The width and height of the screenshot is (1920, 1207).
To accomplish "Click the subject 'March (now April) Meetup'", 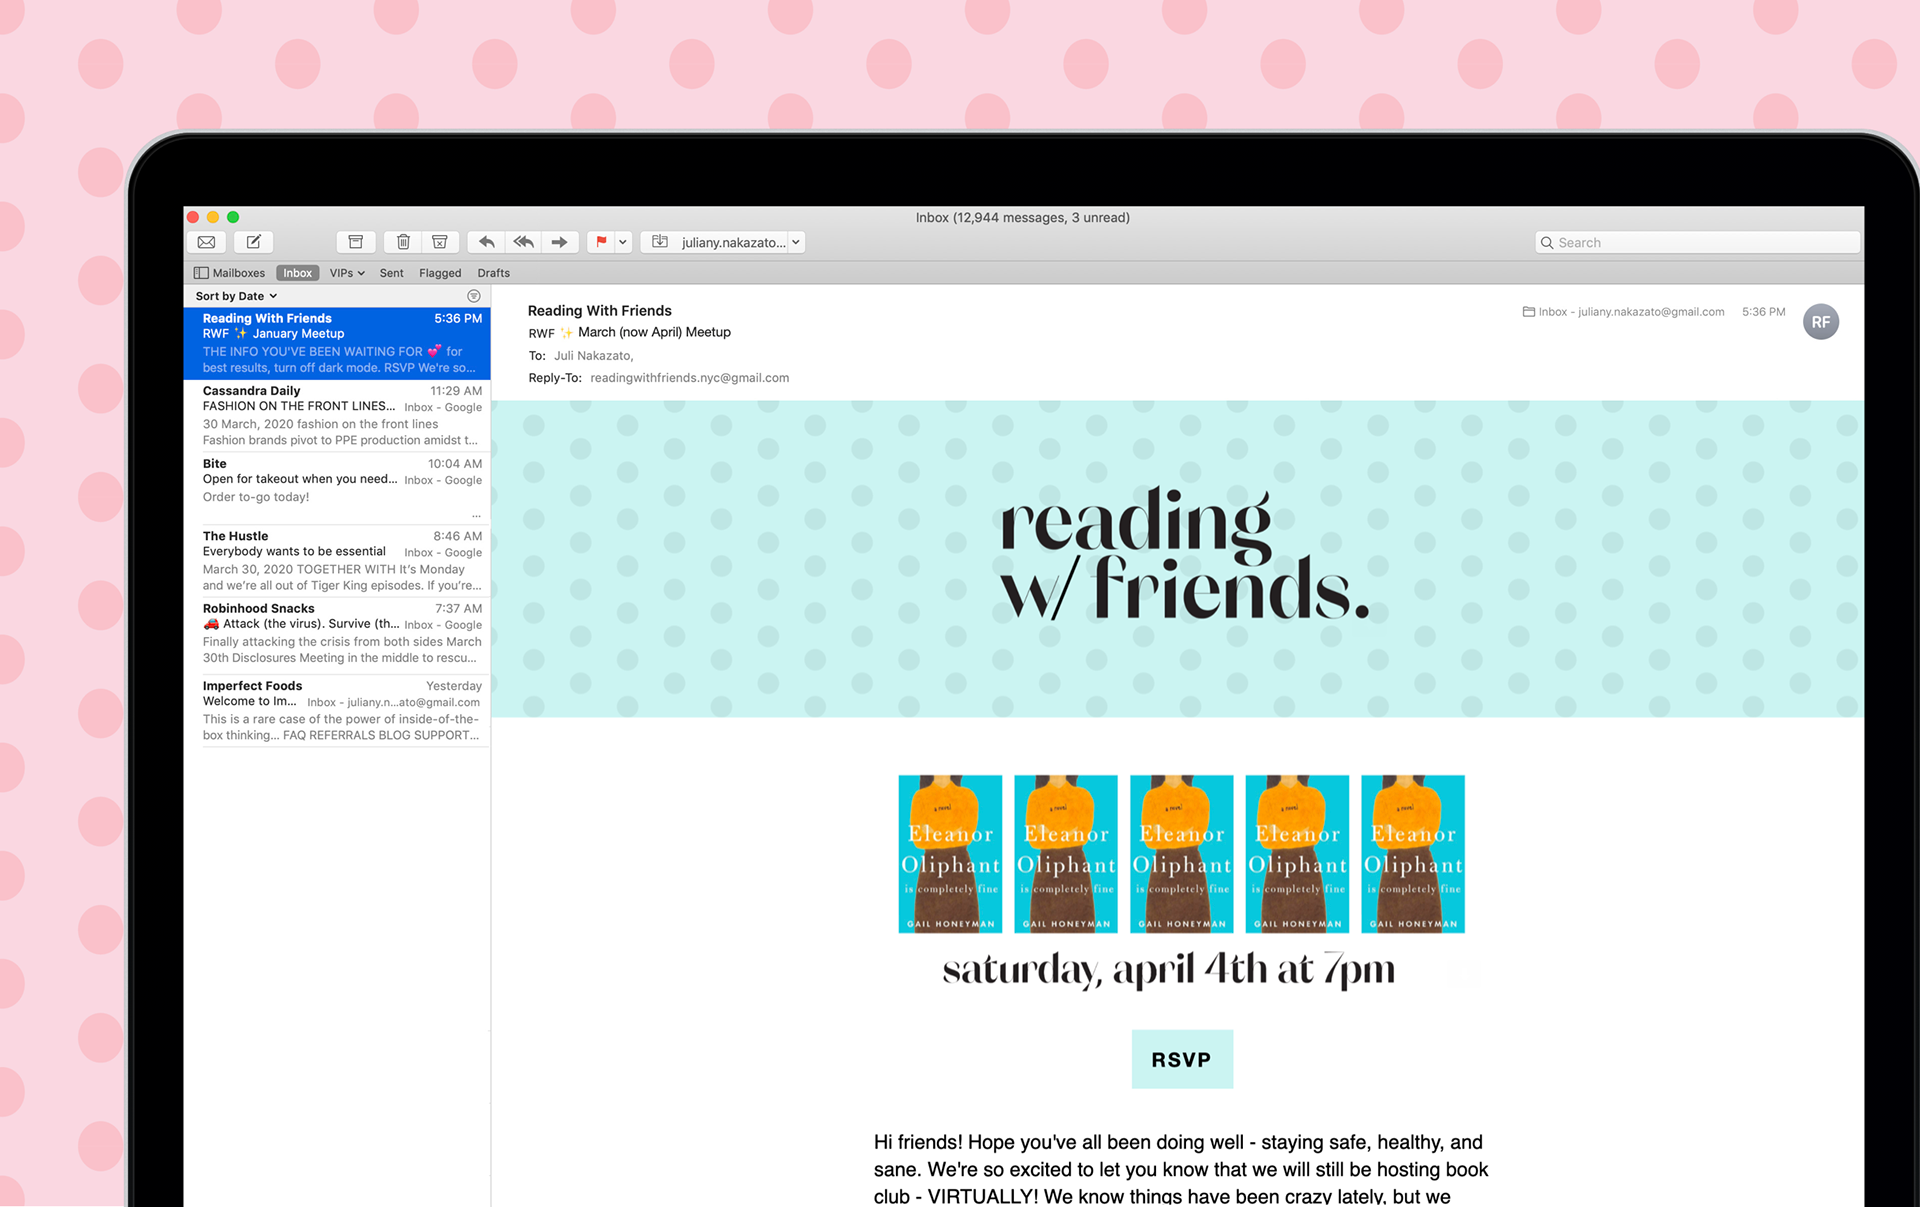I will 654,332.
